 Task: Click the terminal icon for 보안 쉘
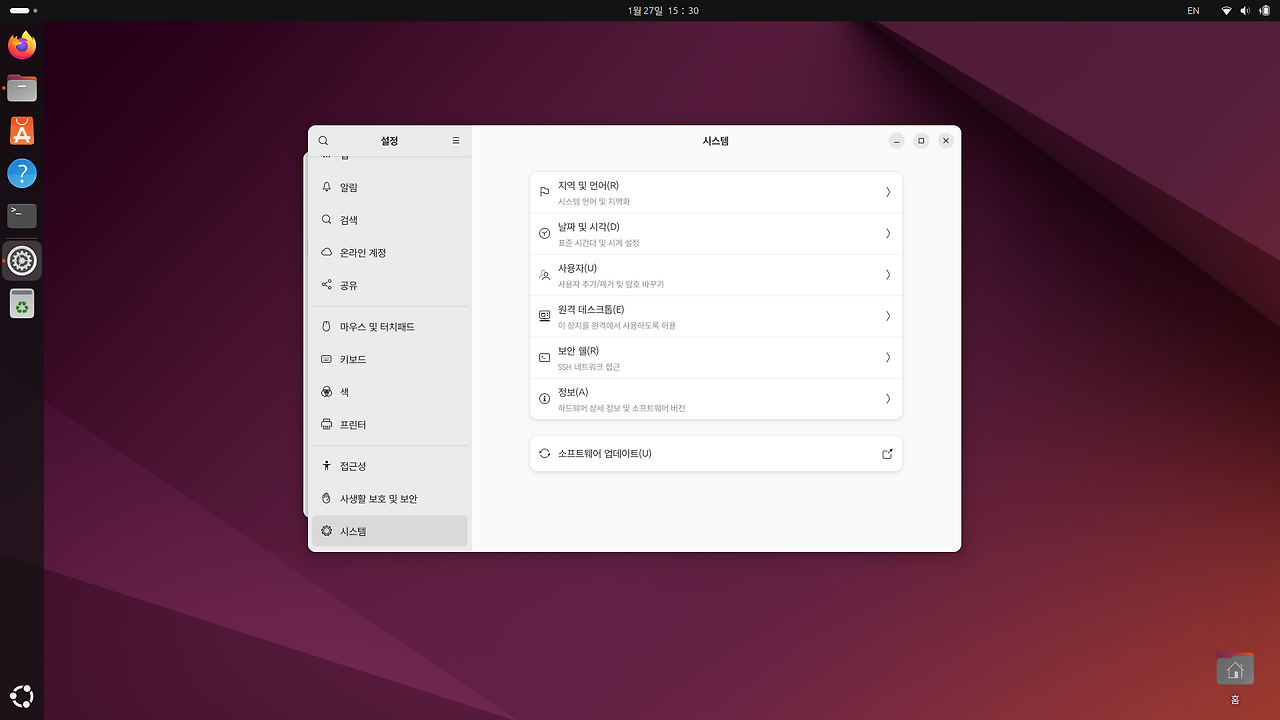click(544, 357)
